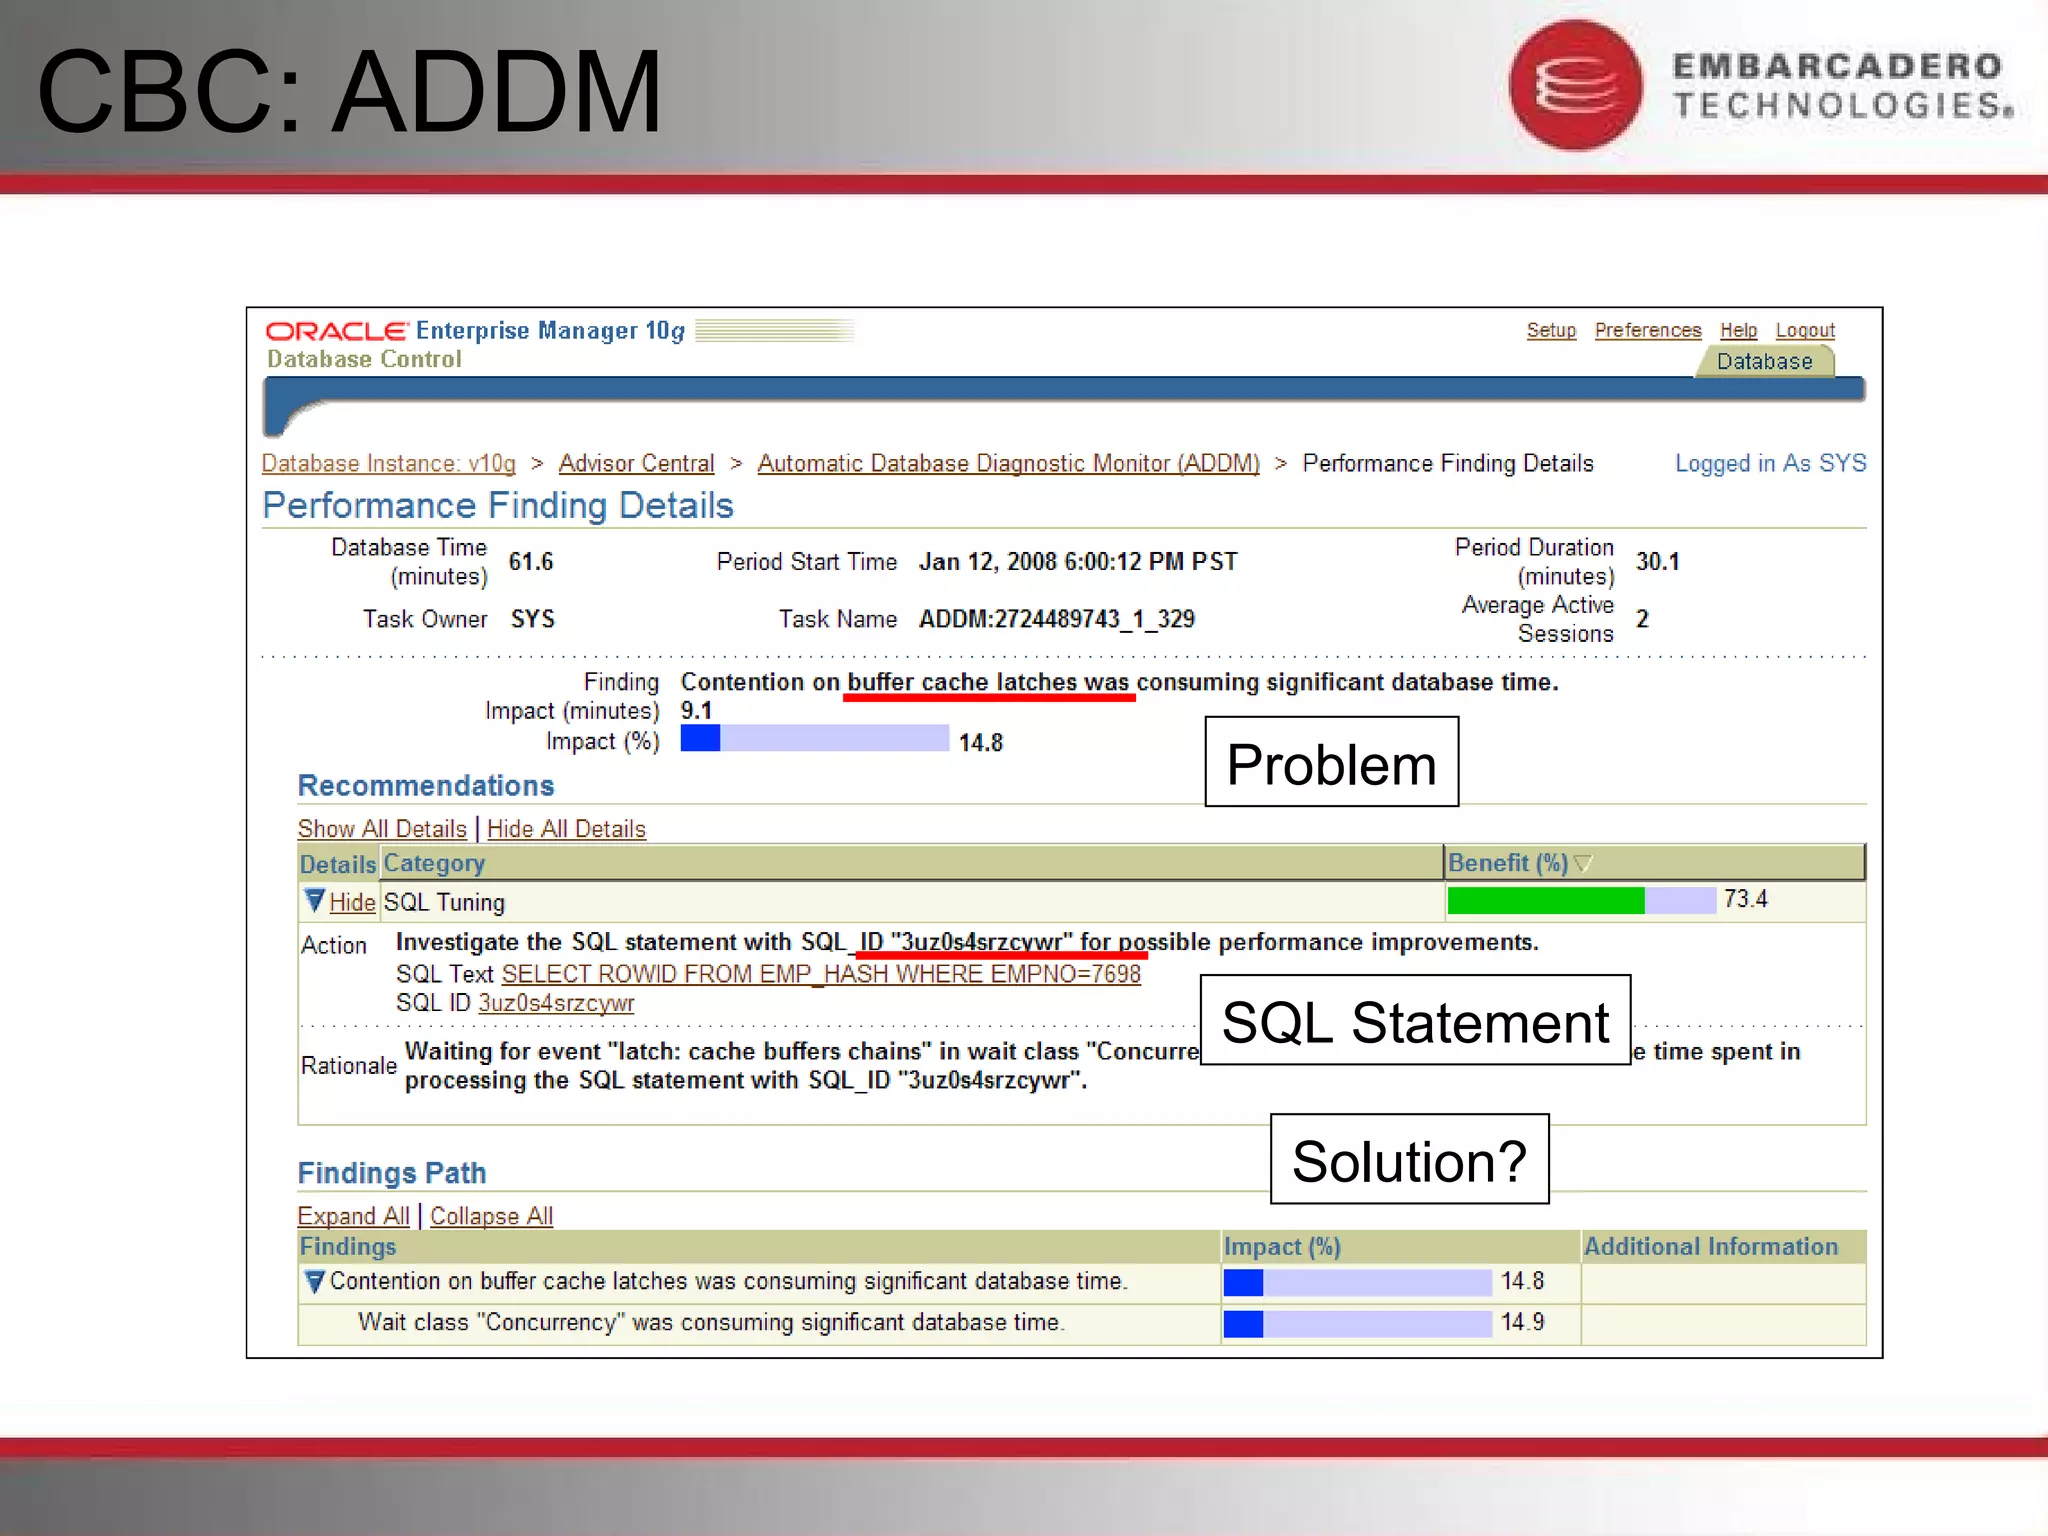2048x1536 pixels.
Task: Click the Hide link in SQL Tuning row
Action: pos(352,902)
